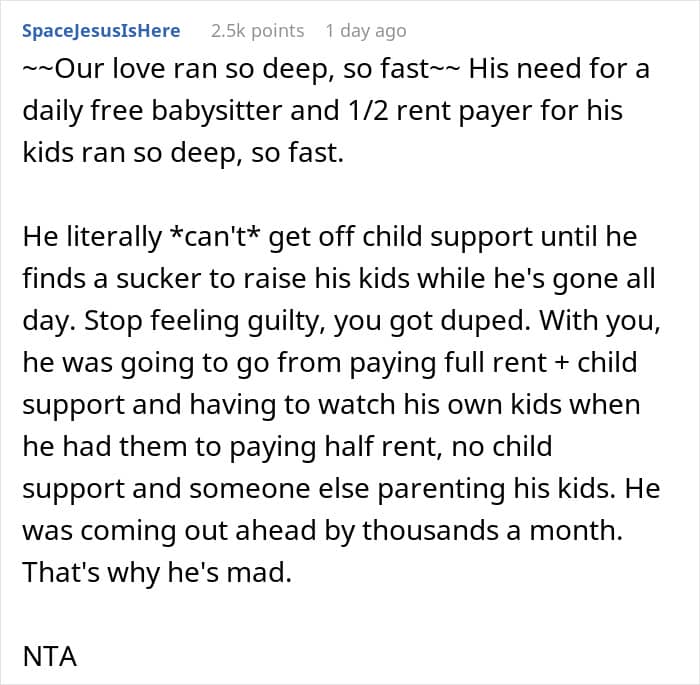700x685 pixels.
Task: Click the word 'literally' in second paragraph
Action: [x=114, y=237]
